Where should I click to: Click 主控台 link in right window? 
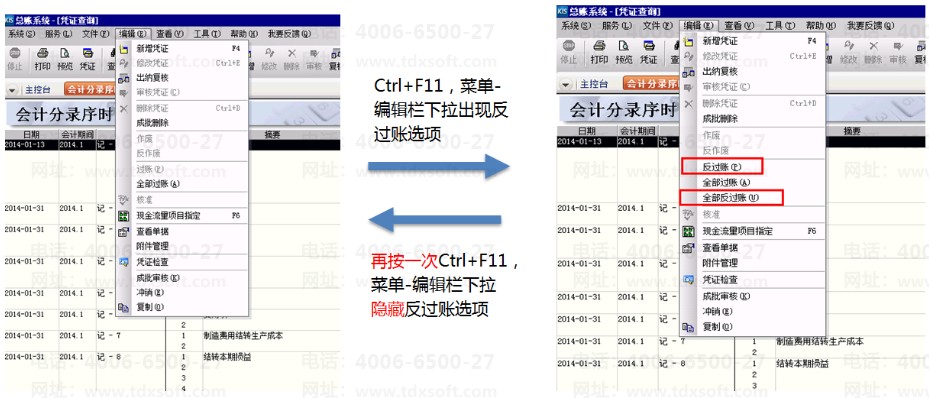click(594, 84)
